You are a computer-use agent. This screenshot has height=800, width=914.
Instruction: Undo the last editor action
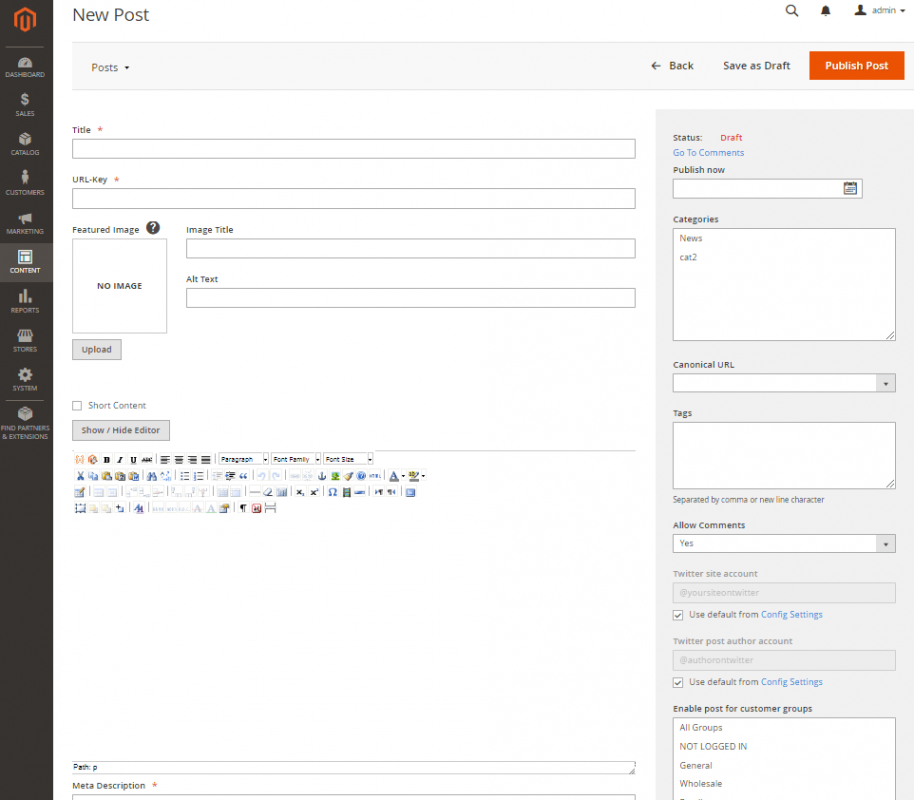[x=264, y=476]
